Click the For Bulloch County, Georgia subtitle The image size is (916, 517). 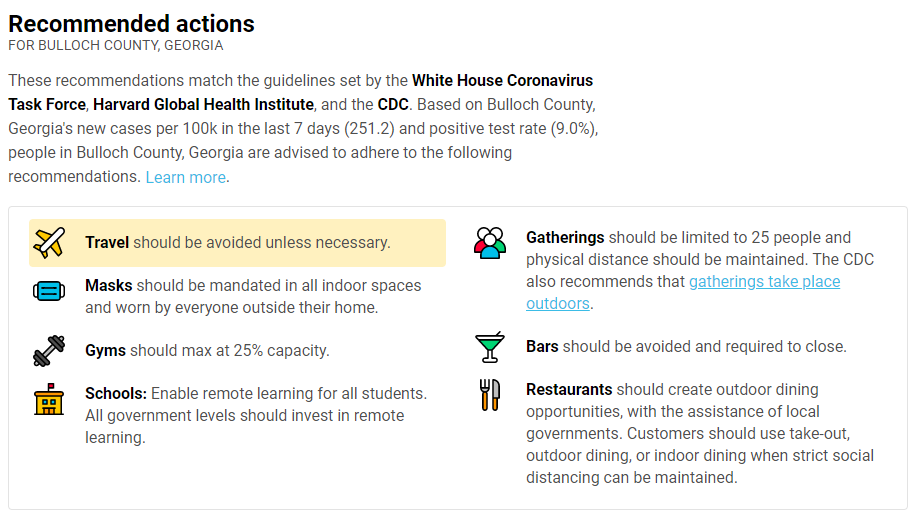(116, 46)
